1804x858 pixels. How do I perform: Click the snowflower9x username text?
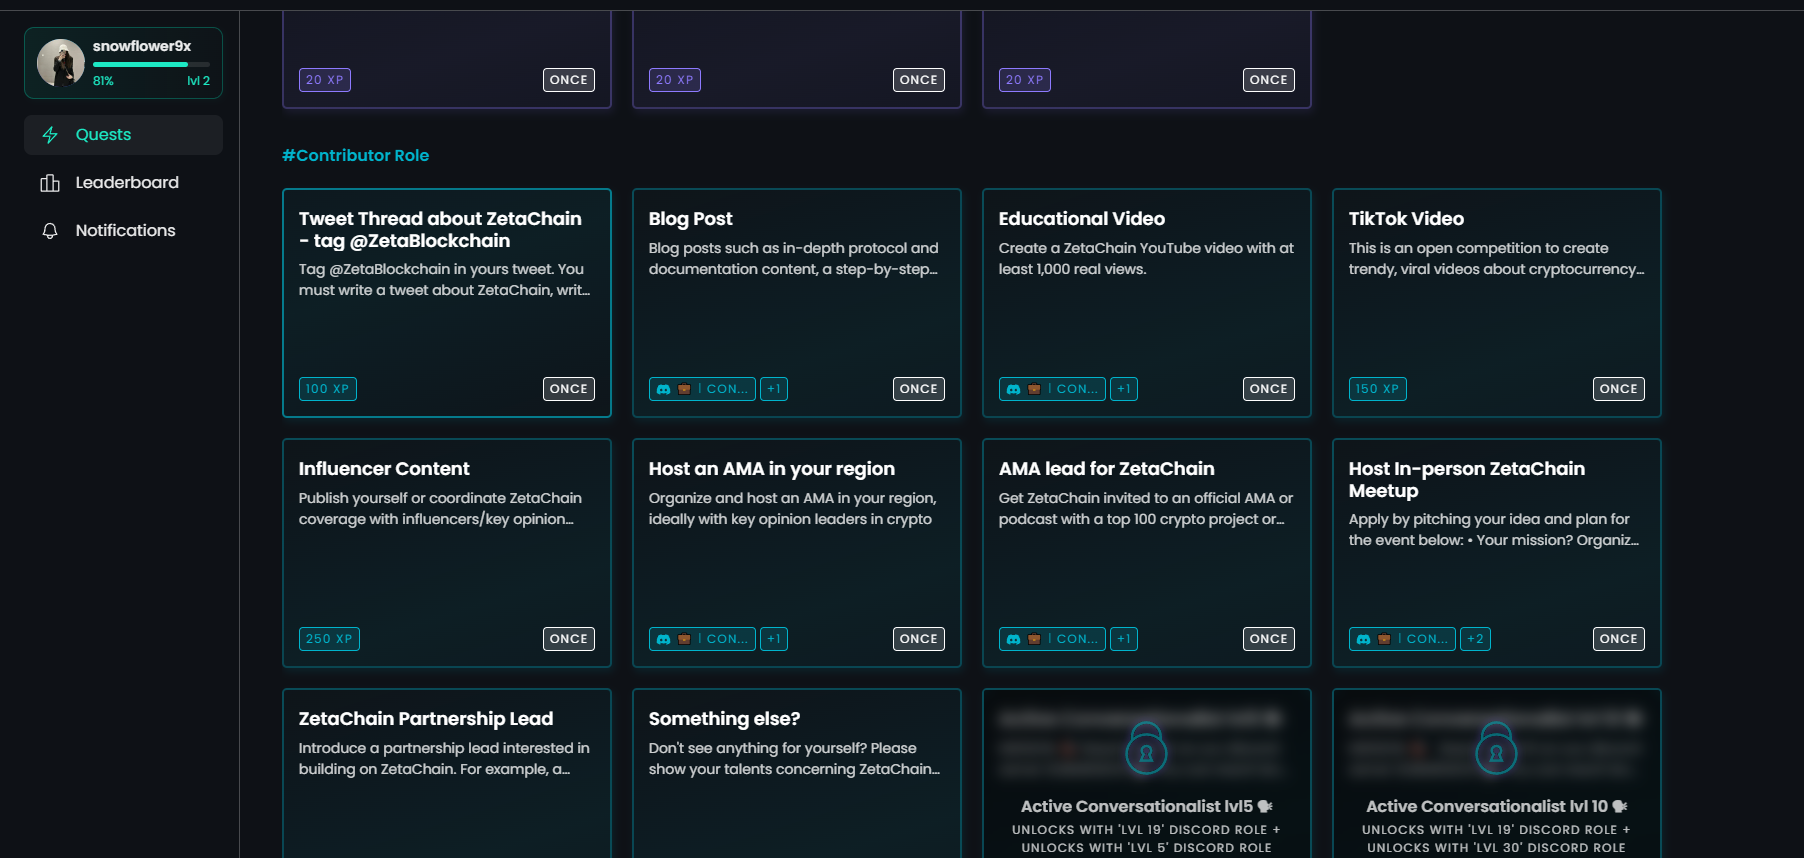click(142, 46)
